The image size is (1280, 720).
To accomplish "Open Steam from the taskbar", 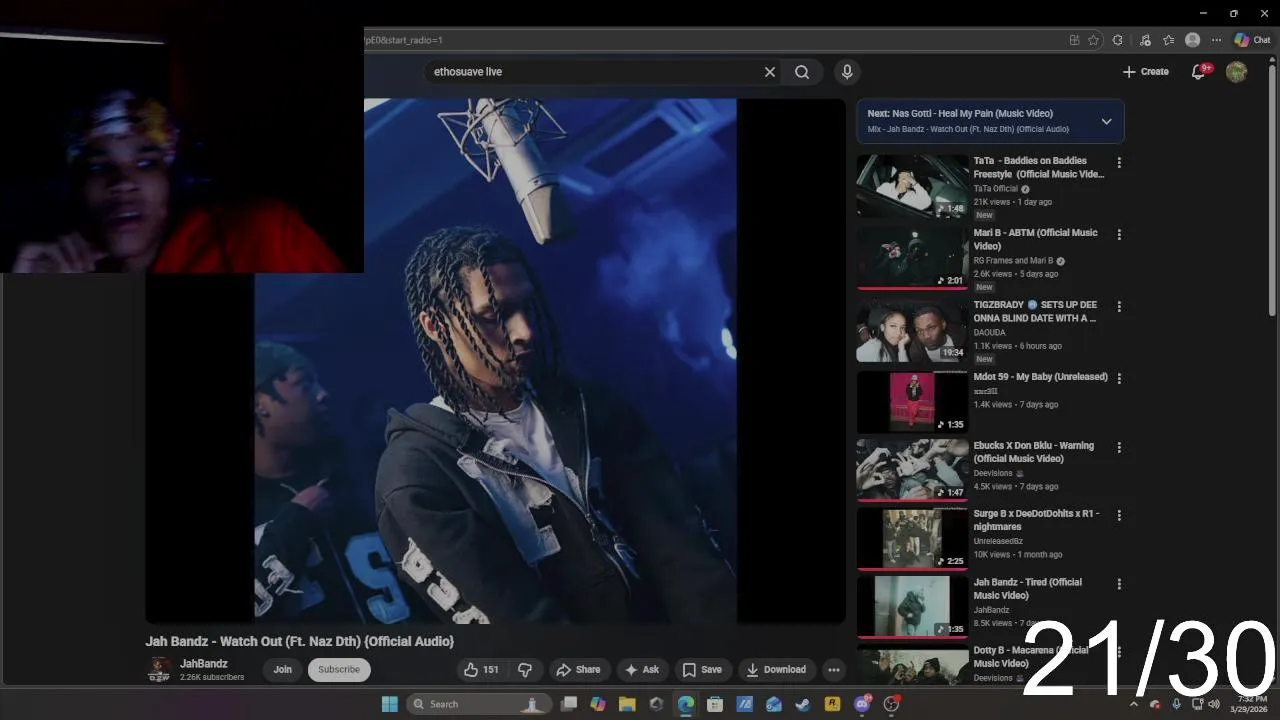I will 802,704.
